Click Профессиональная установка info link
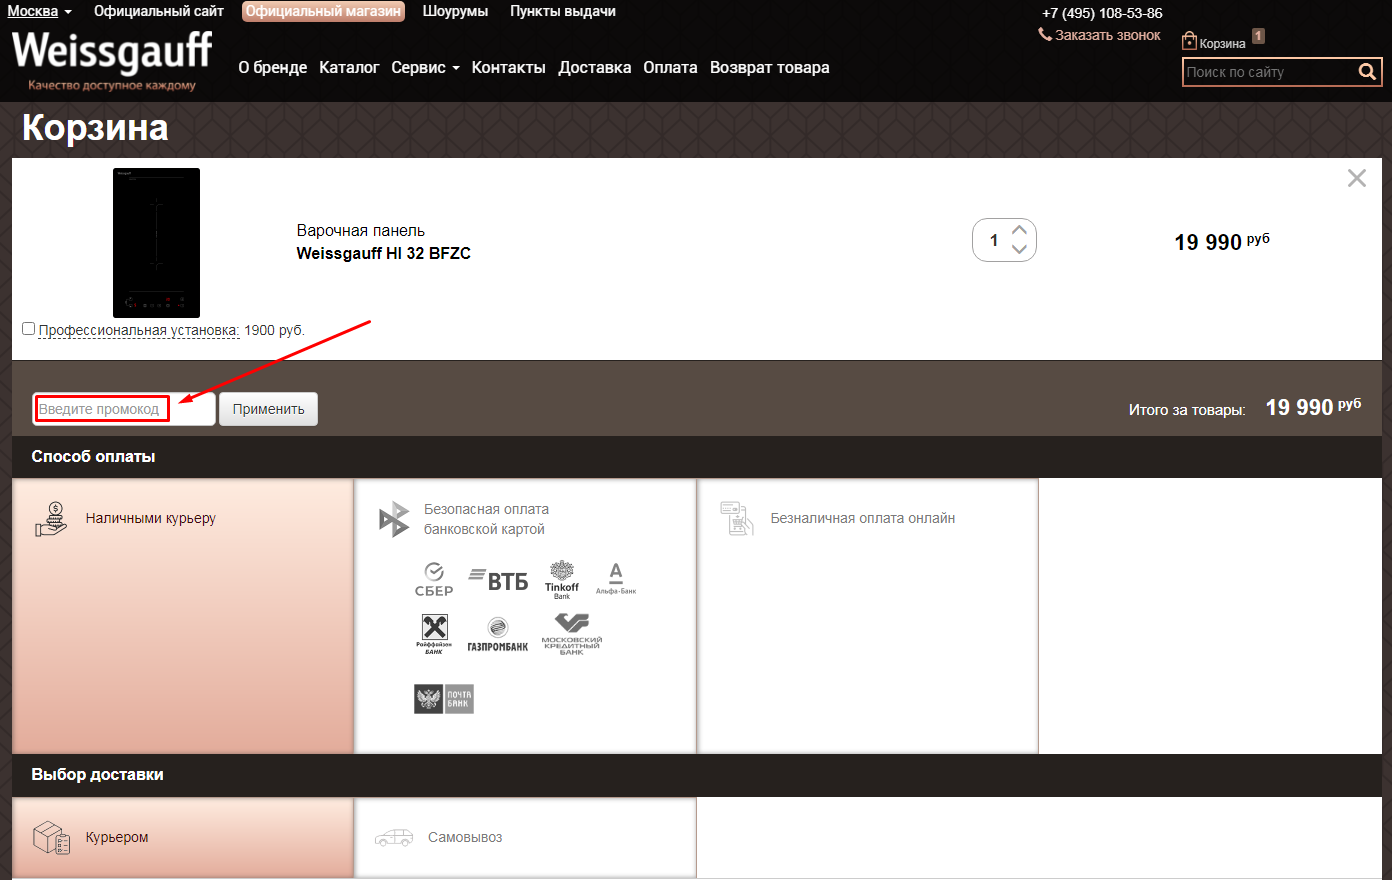This screenshot has height=880, width=1392. click(x=139, y=330)
